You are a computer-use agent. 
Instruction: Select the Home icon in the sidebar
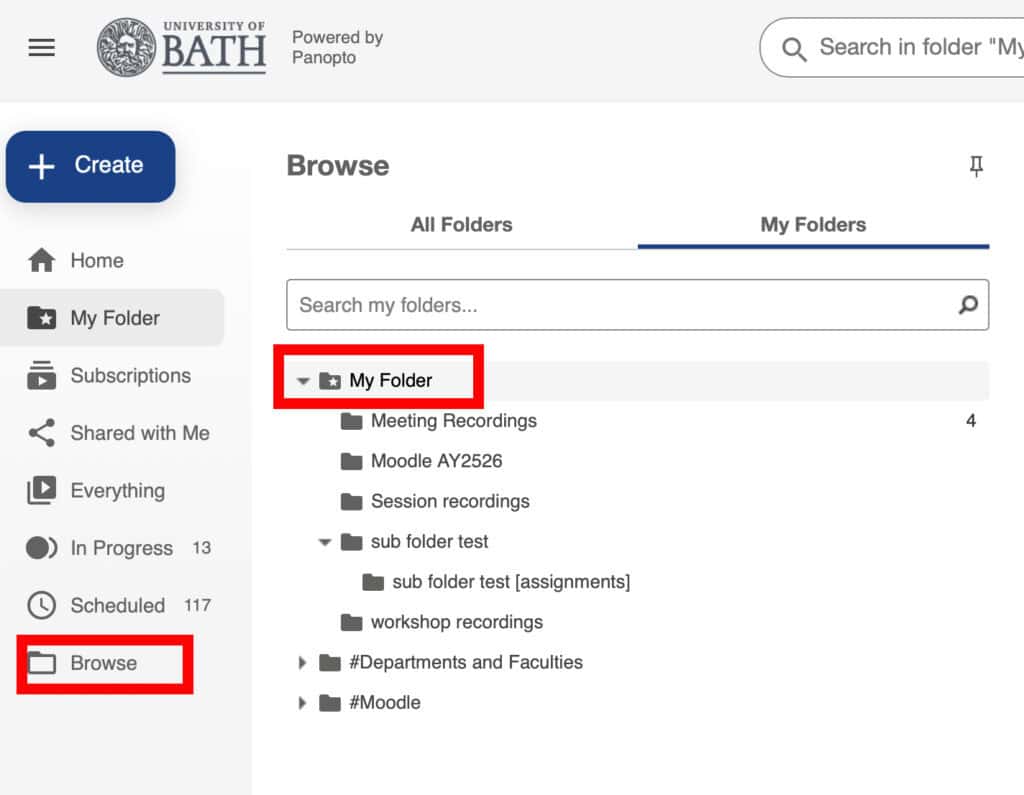tap(44, 260)
